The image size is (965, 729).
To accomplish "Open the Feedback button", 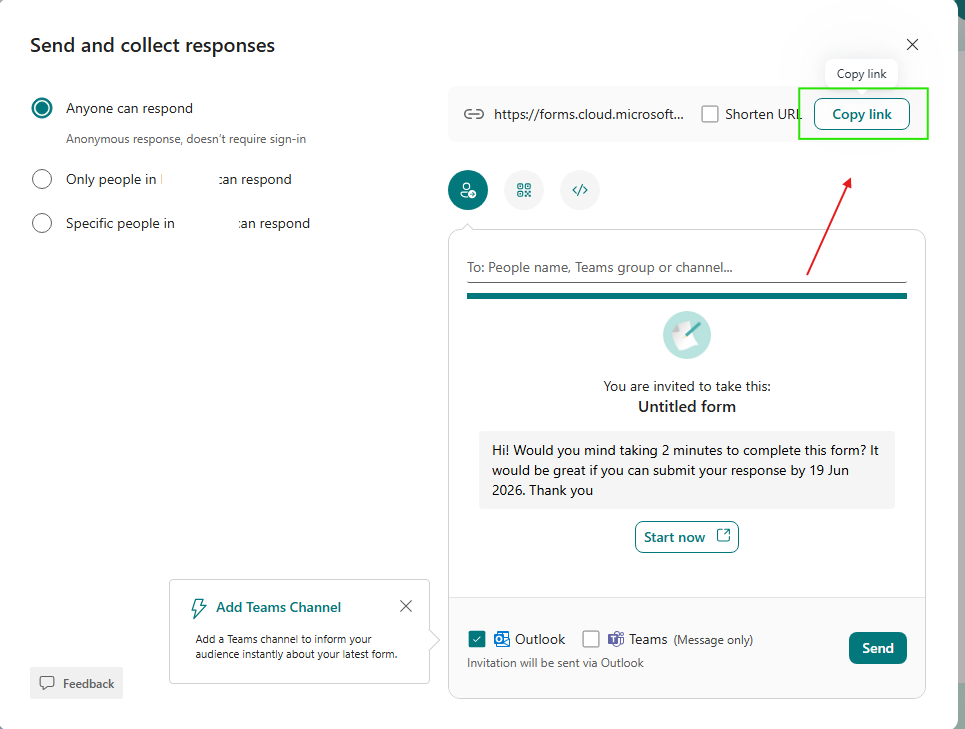I will (x=76, y=683).
